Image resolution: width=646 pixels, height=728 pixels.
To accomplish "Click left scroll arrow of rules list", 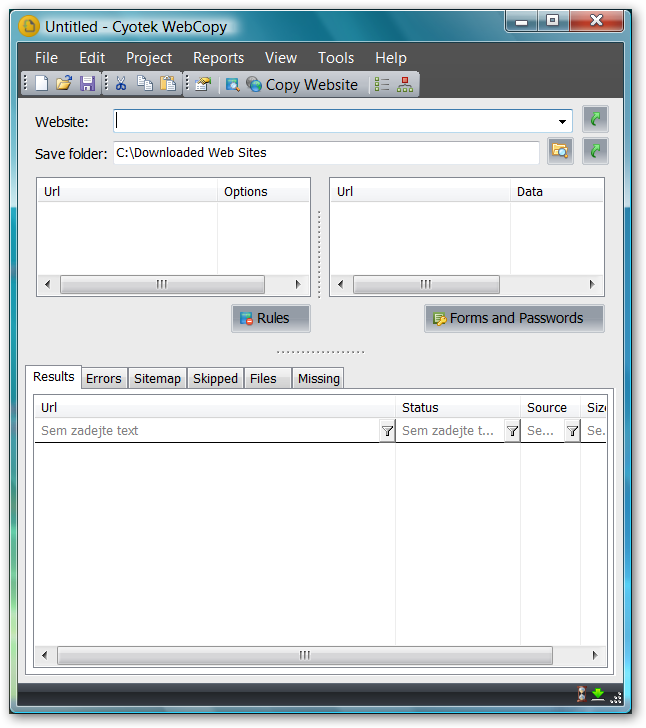I will click(x=47, y=284).
